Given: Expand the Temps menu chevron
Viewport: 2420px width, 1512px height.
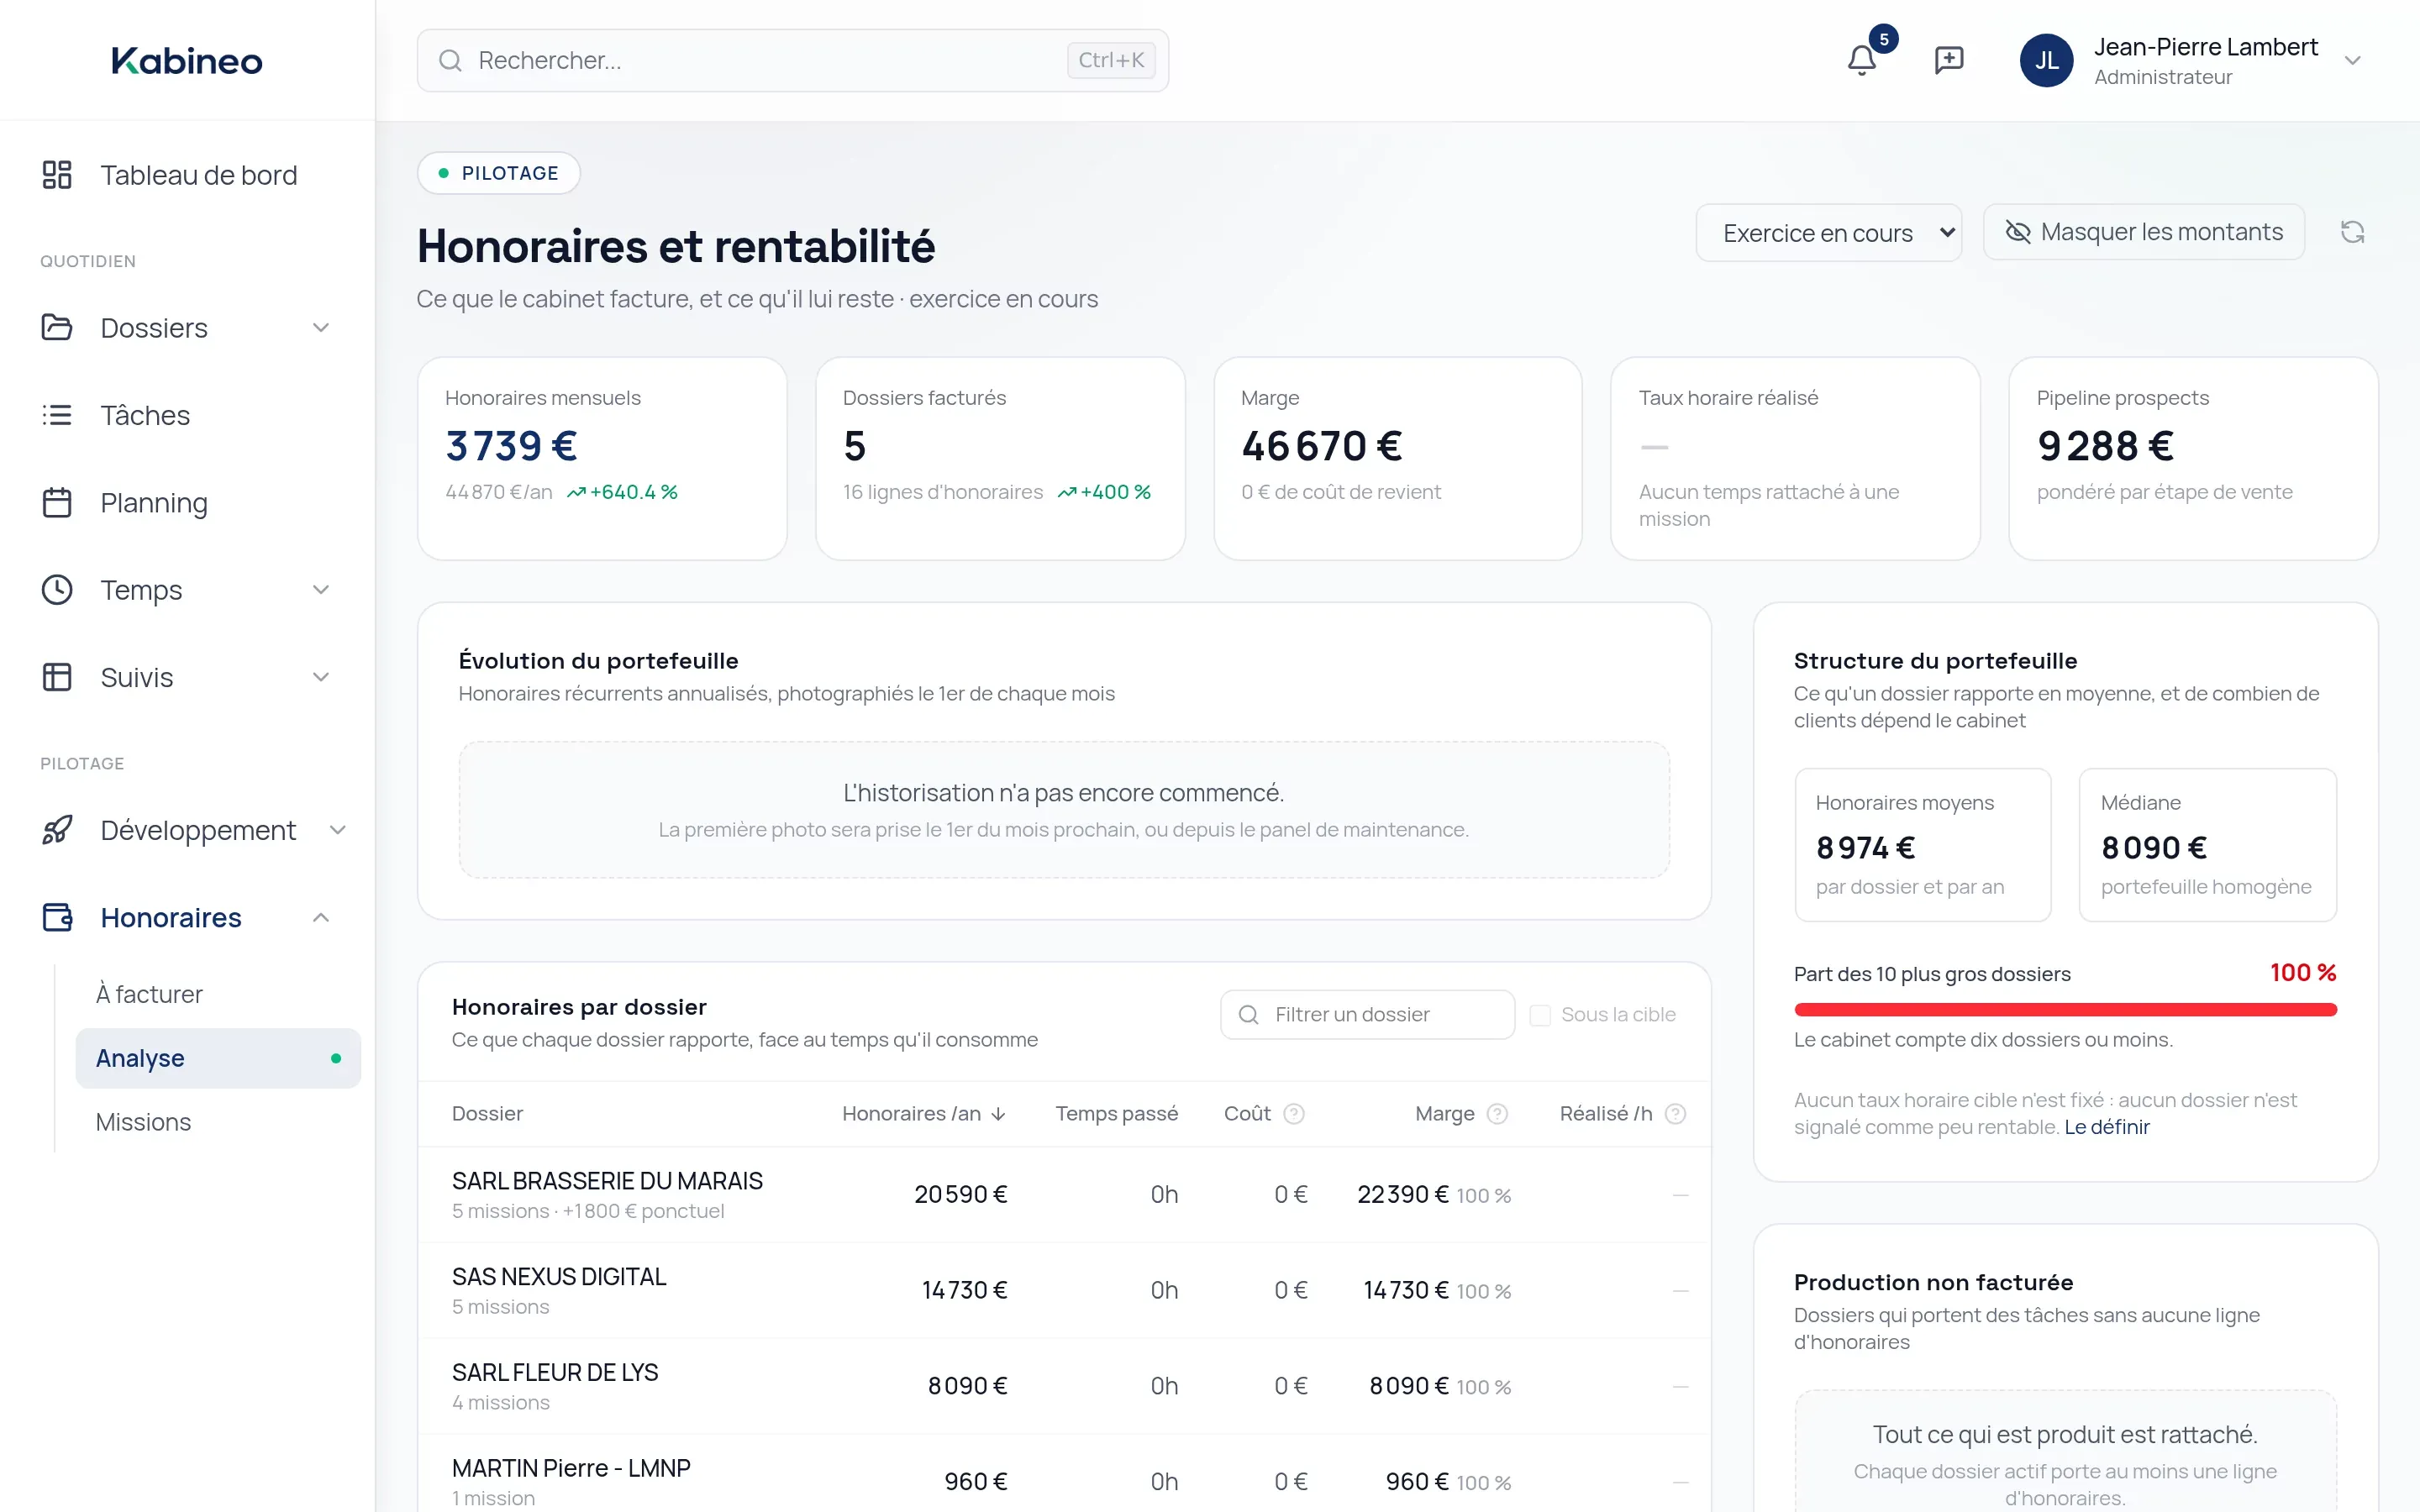Looking at the screenshot, I should pyautogui.click(x=321, y=589).
